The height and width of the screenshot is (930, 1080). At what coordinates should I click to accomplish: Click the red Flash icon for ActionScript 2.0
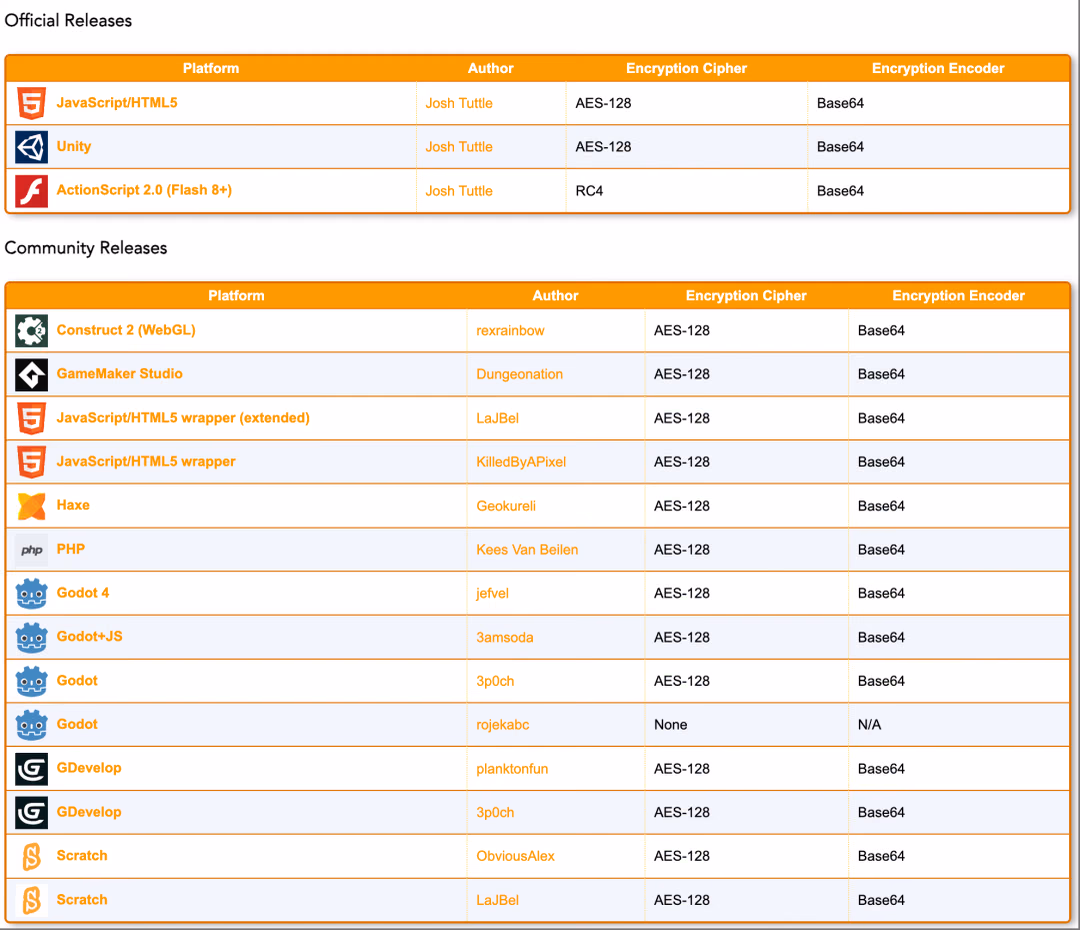pos(32,191)
